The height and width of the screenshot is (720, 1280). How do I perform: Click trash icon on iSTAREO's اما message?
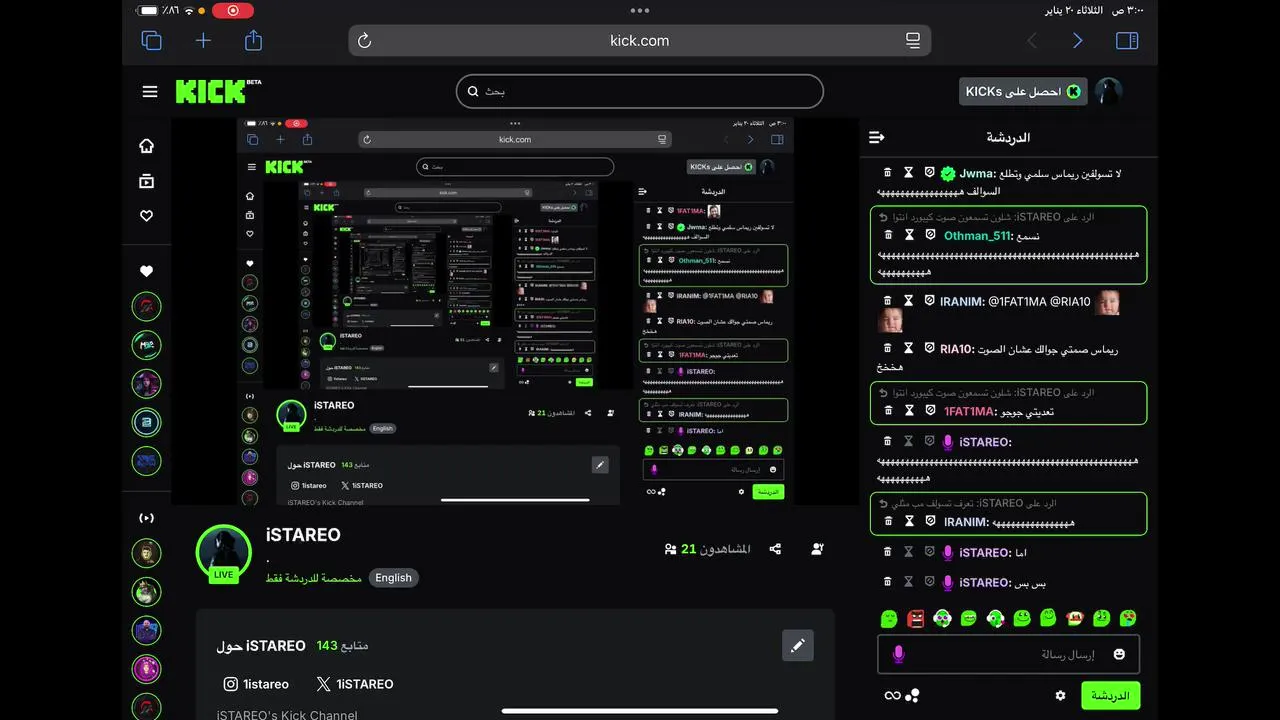point(887,552)
